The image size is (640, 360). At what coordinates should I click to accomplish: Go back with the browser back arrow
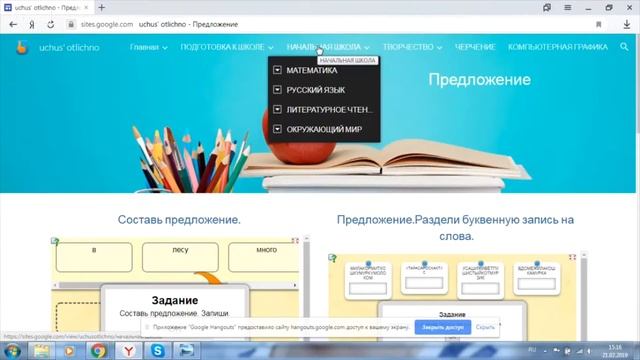tap(13, 24)
